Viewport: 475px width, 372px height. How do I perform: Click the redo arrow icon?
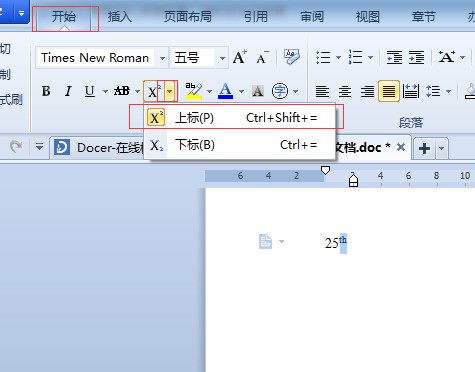[x=16, y=146]
